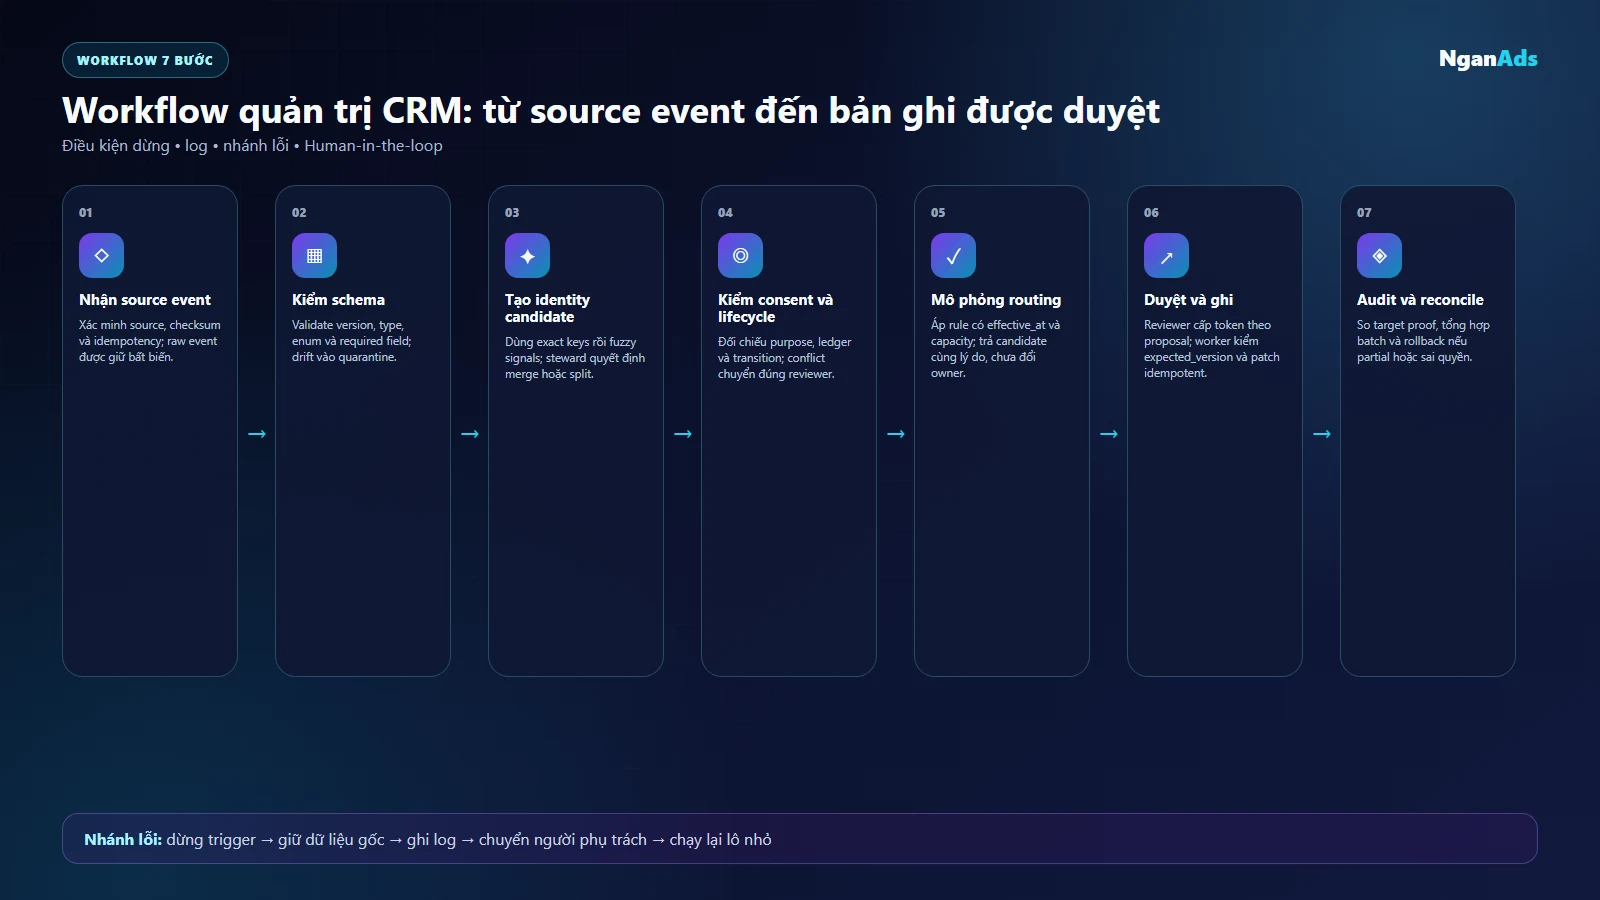
Task: Click the circle icon above Kiểm consent và lifecycle
Action: (740, 256)
